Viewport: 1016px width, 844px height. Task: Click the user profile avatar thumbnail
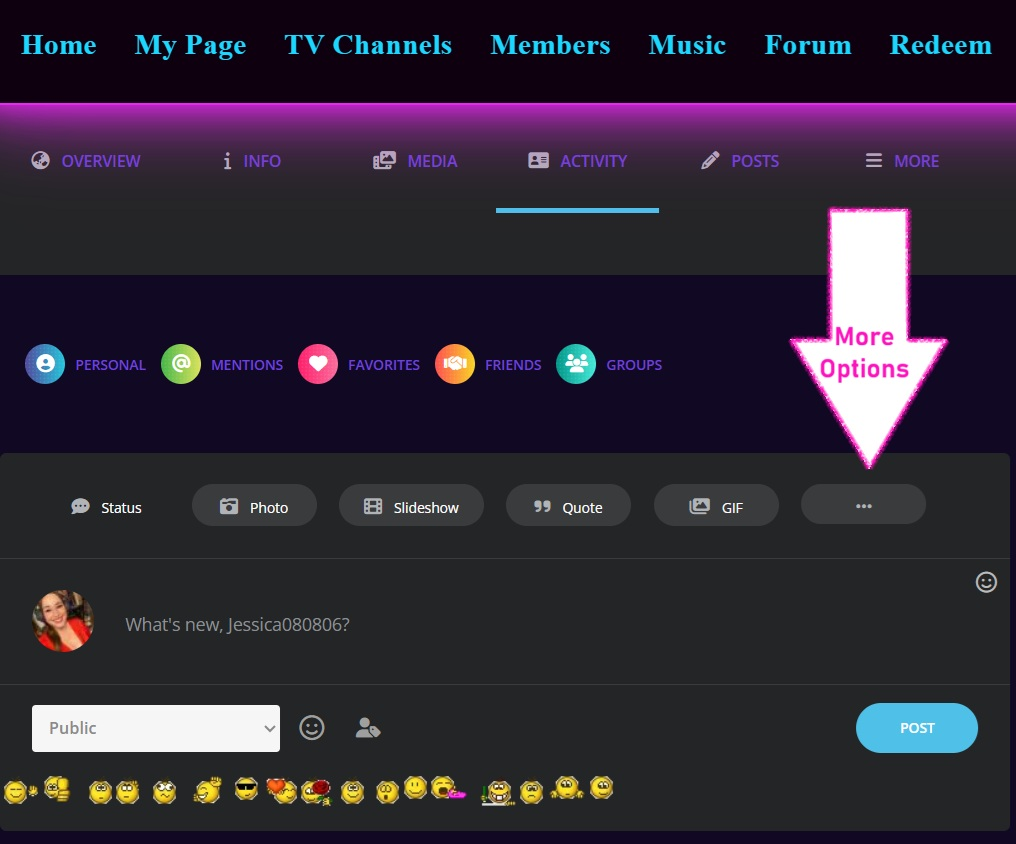tap(64, 621)
